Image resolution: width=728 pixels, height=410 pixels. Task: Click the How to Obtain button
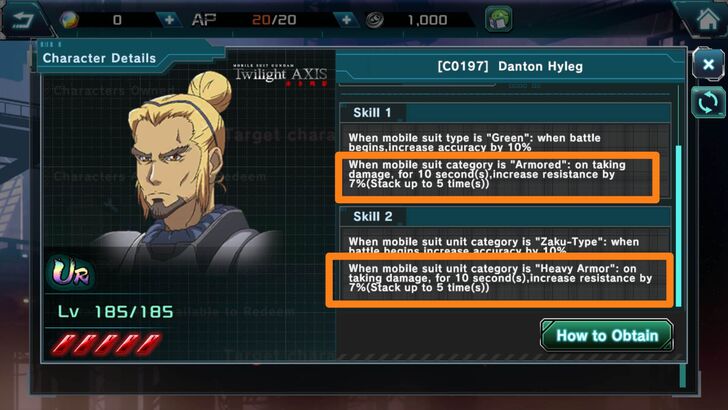click(607, 335)
